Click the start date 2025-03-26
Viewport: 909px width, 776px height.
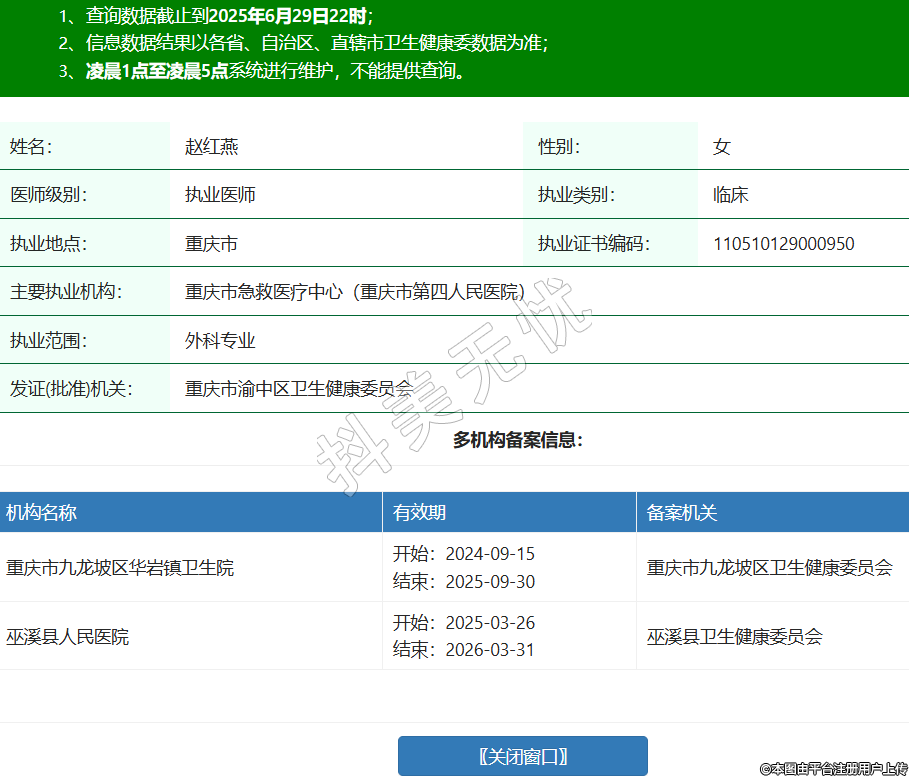coord(489,623)
